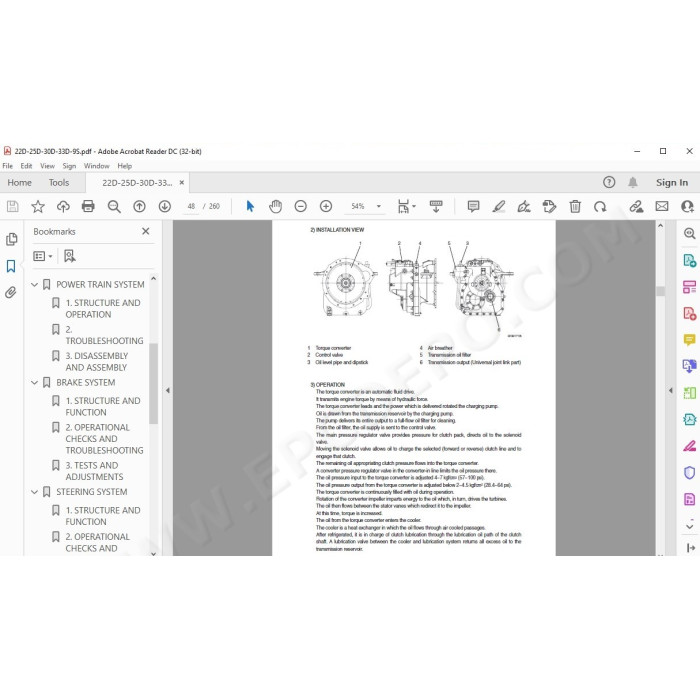Enable scrolling mode icon
The width and height of the screenshot is (700, 700).
(436, 206)
